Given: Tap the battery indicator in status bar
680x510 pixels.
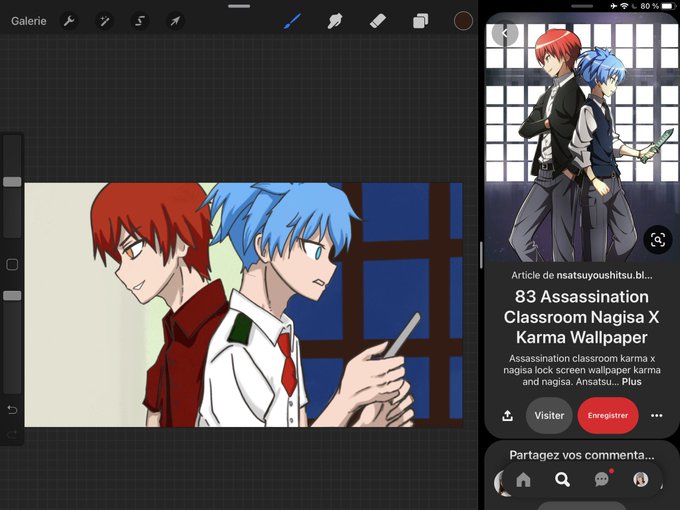Looking at the screenshot, I should coord(666,6).
